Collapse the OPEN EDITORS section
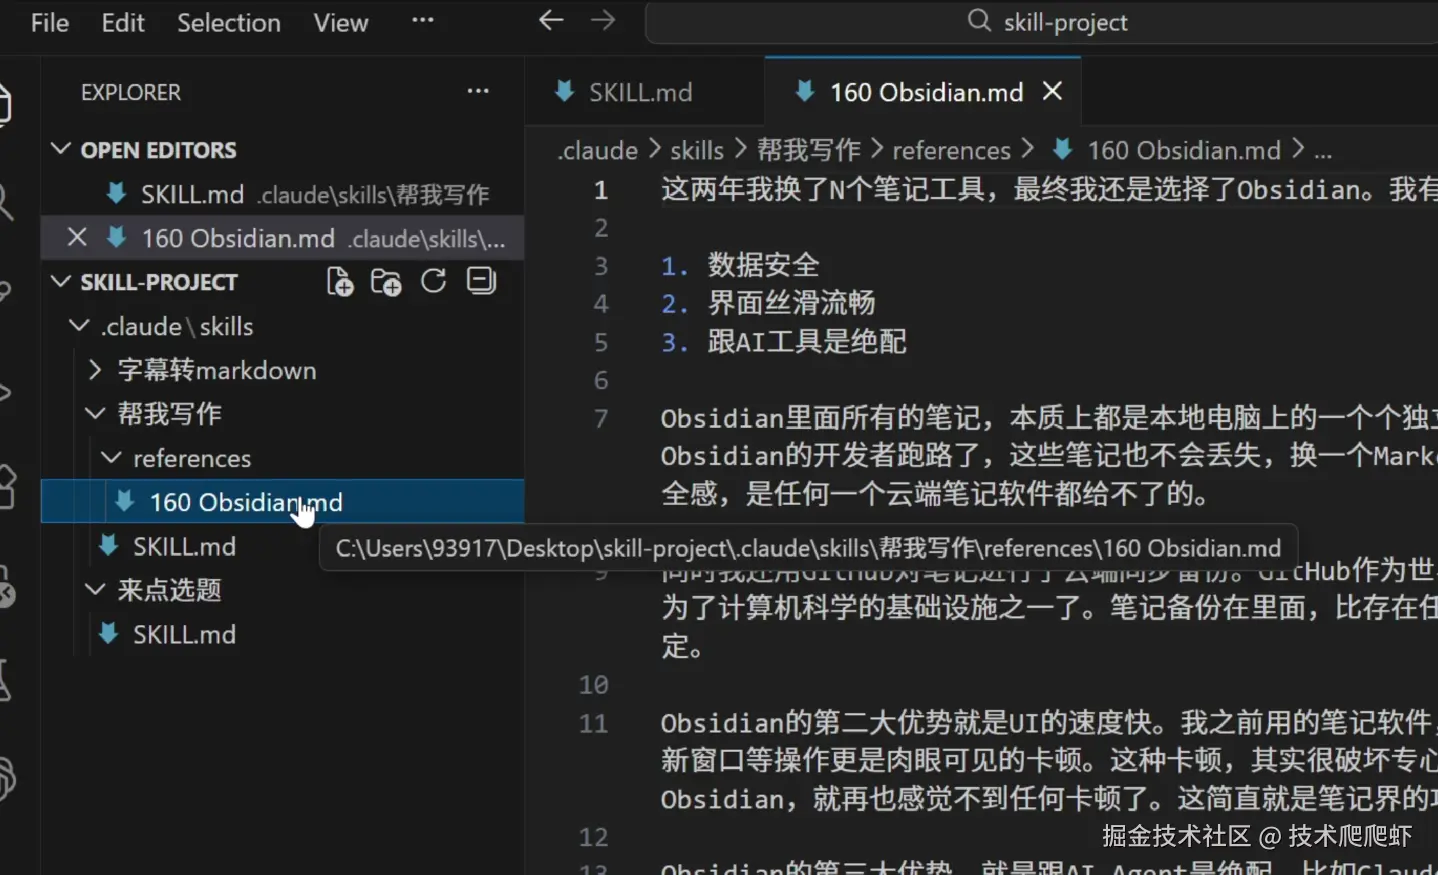Image resolution: width=1438 pixels, height=875 pixels. 61,149
